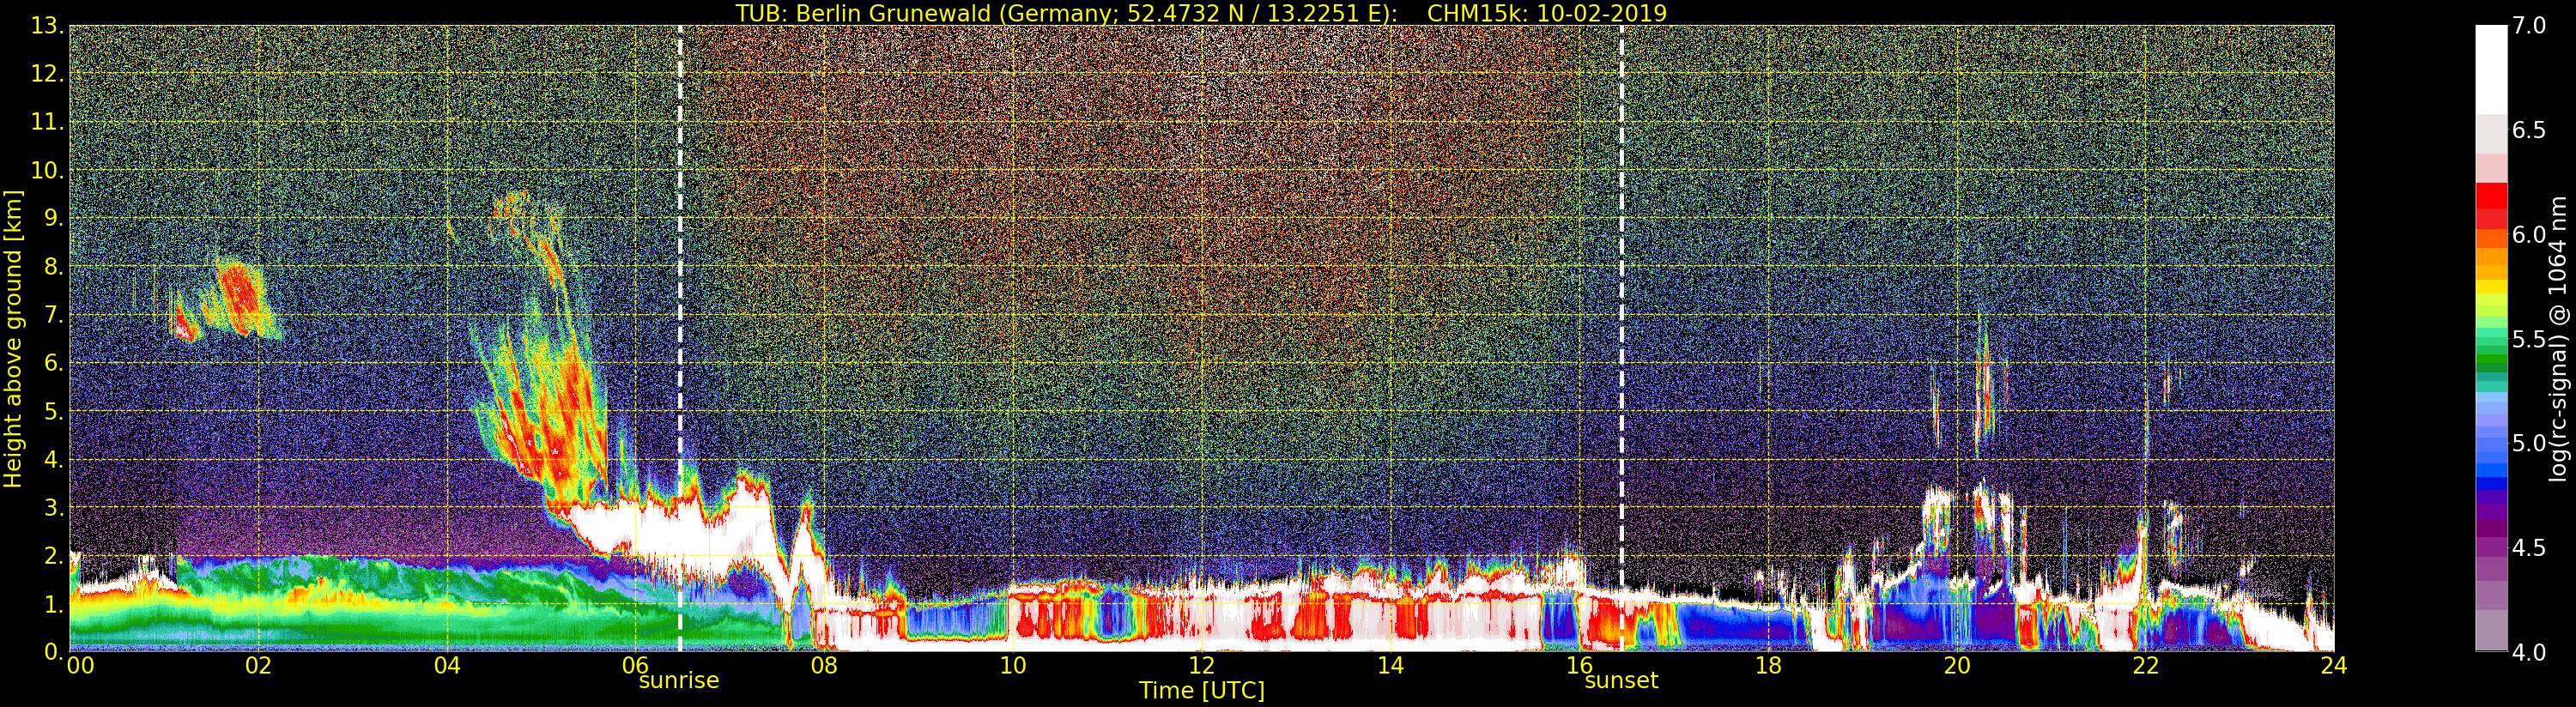Click the 'sunrise' label below the axis
This screenshot has height=707, width=2576.
coord(679,680)
